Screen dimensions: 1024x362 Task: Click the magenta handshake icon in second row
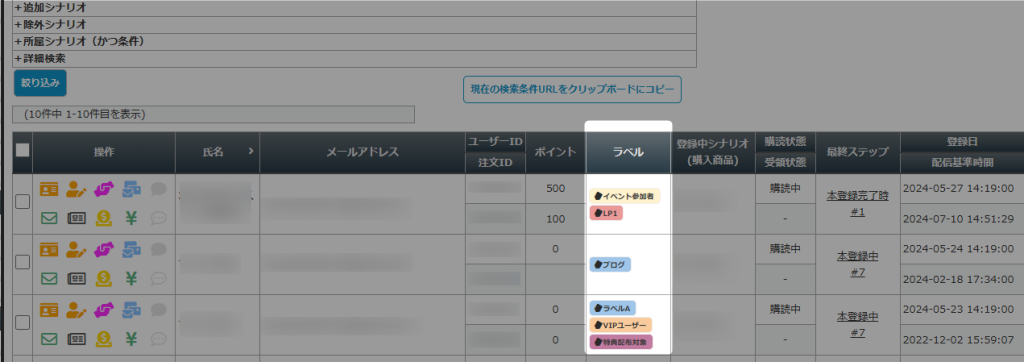pos(104,250)
